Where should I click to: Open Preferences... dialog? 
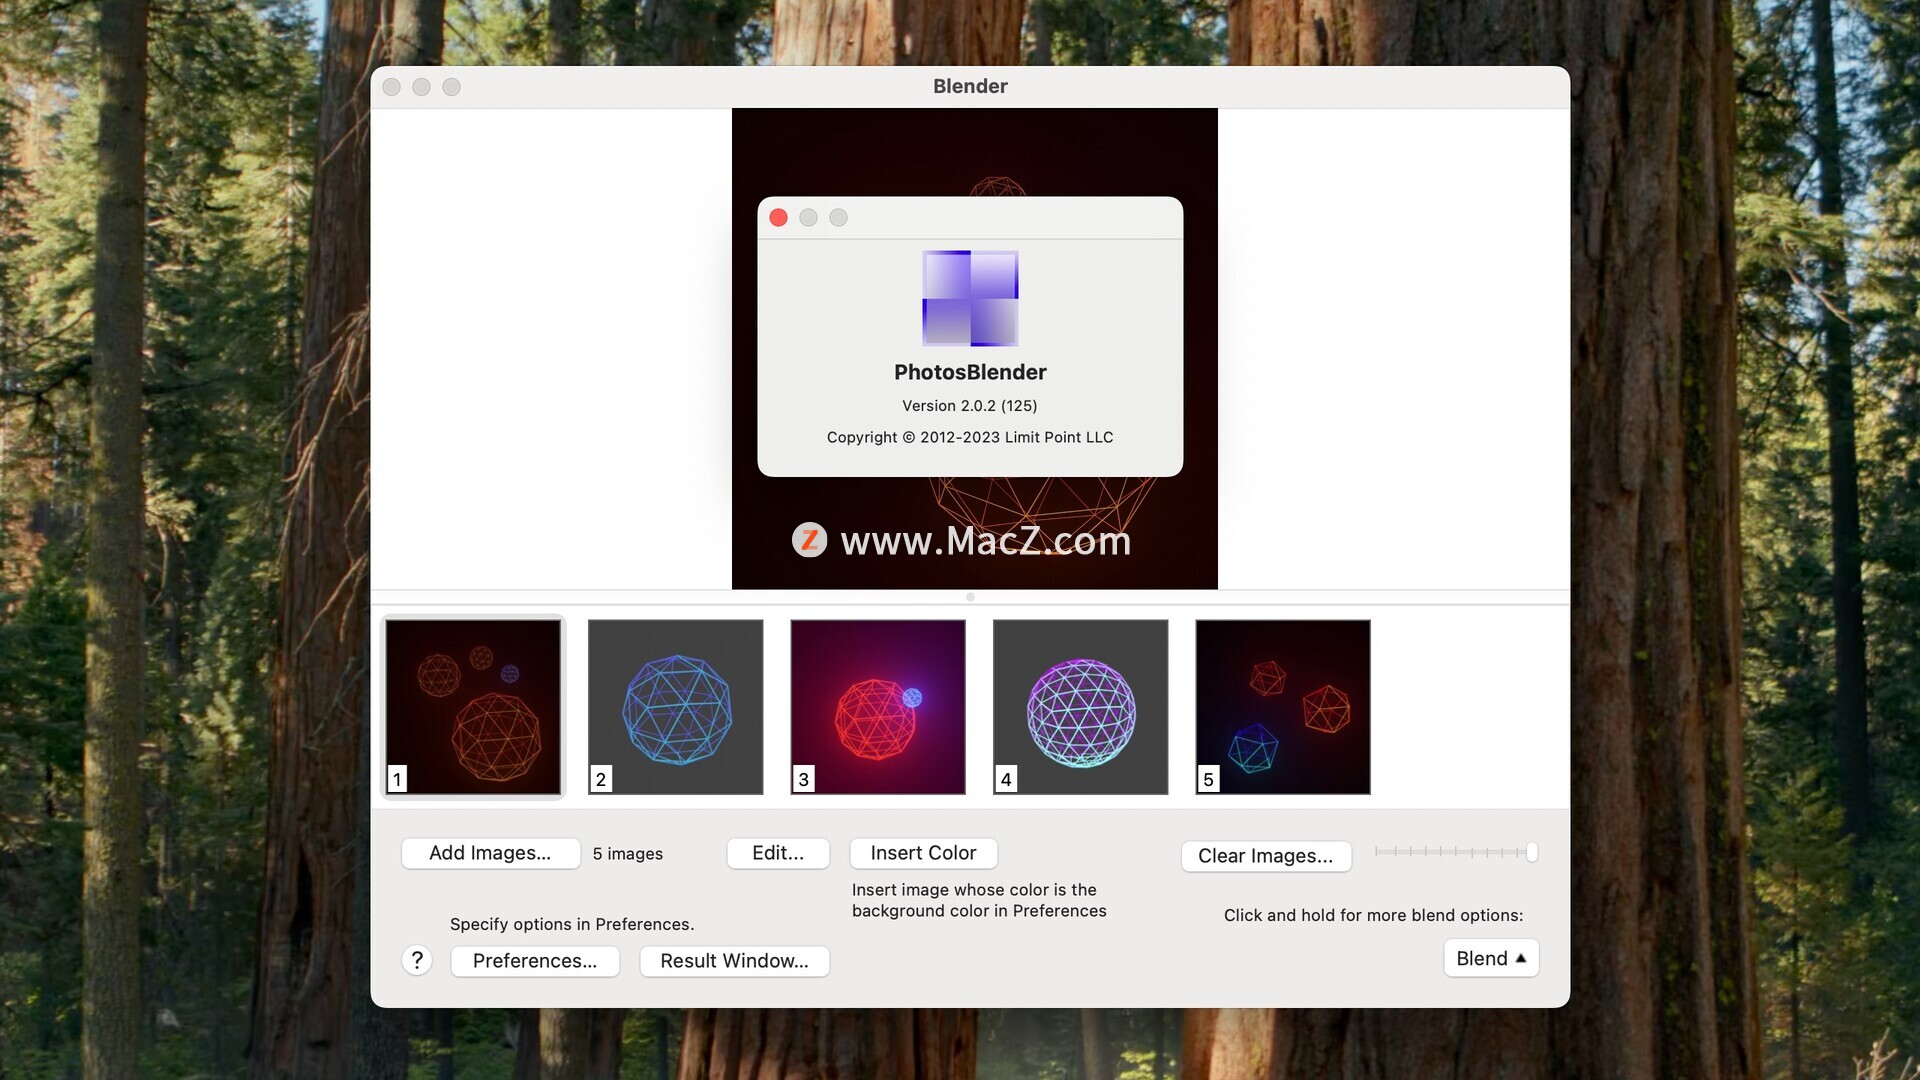click(x=535, y=961)
